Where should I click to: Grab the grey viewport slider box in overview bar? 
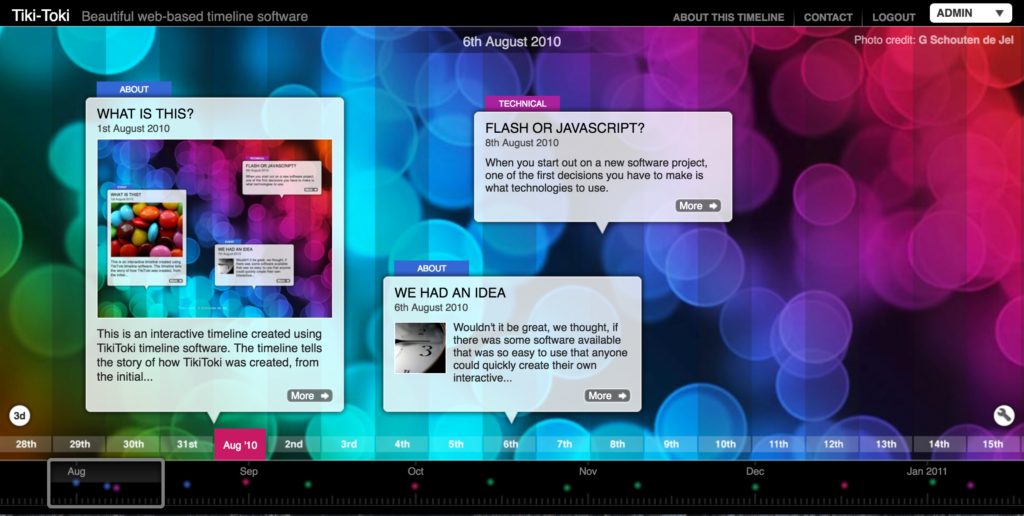[x=106, y=483]
